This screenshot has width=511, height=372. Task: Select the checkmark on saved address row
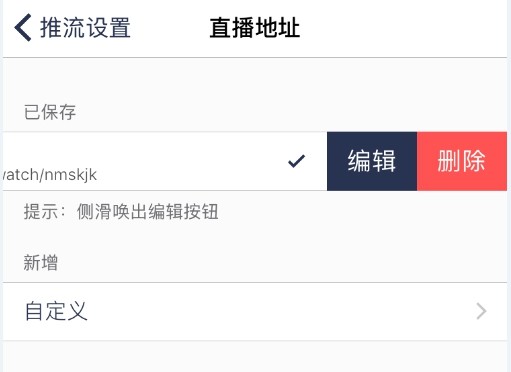296,161
